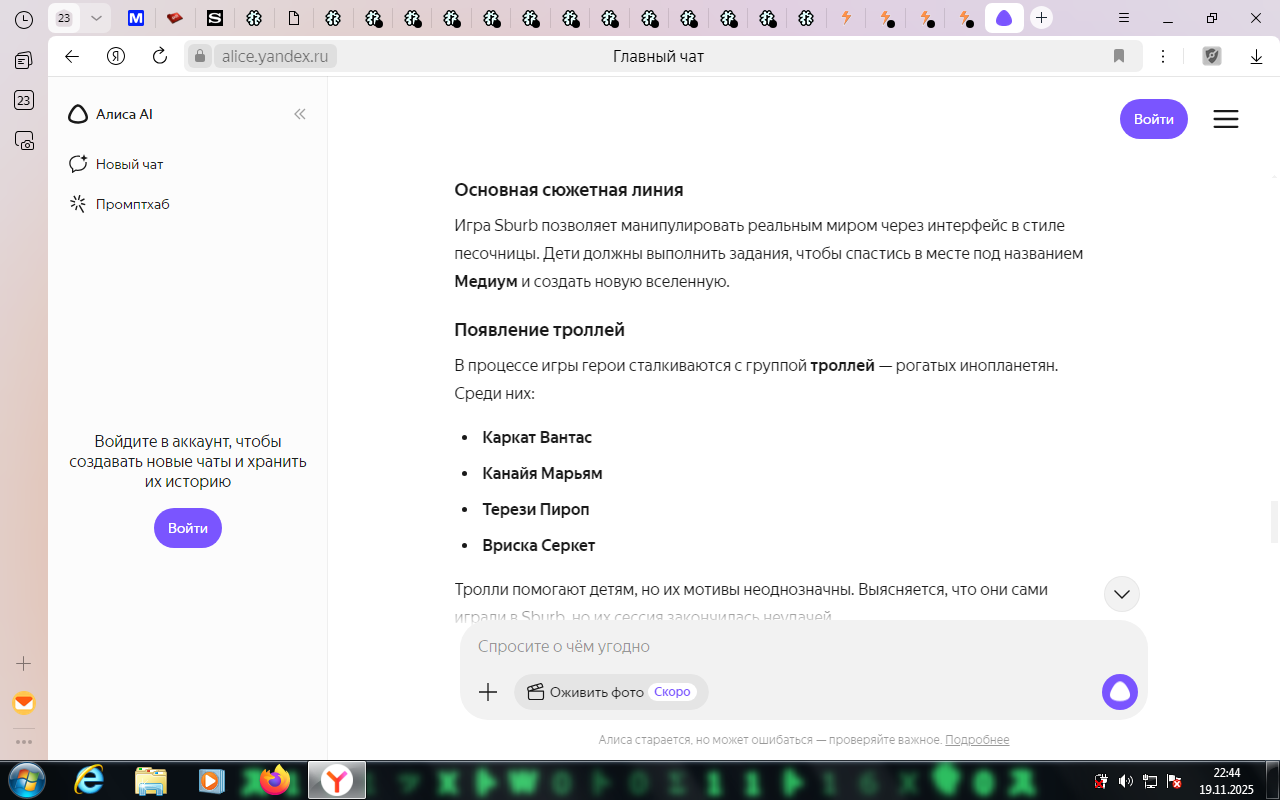Click the Yandex 'Я' home button

point(116,56)
